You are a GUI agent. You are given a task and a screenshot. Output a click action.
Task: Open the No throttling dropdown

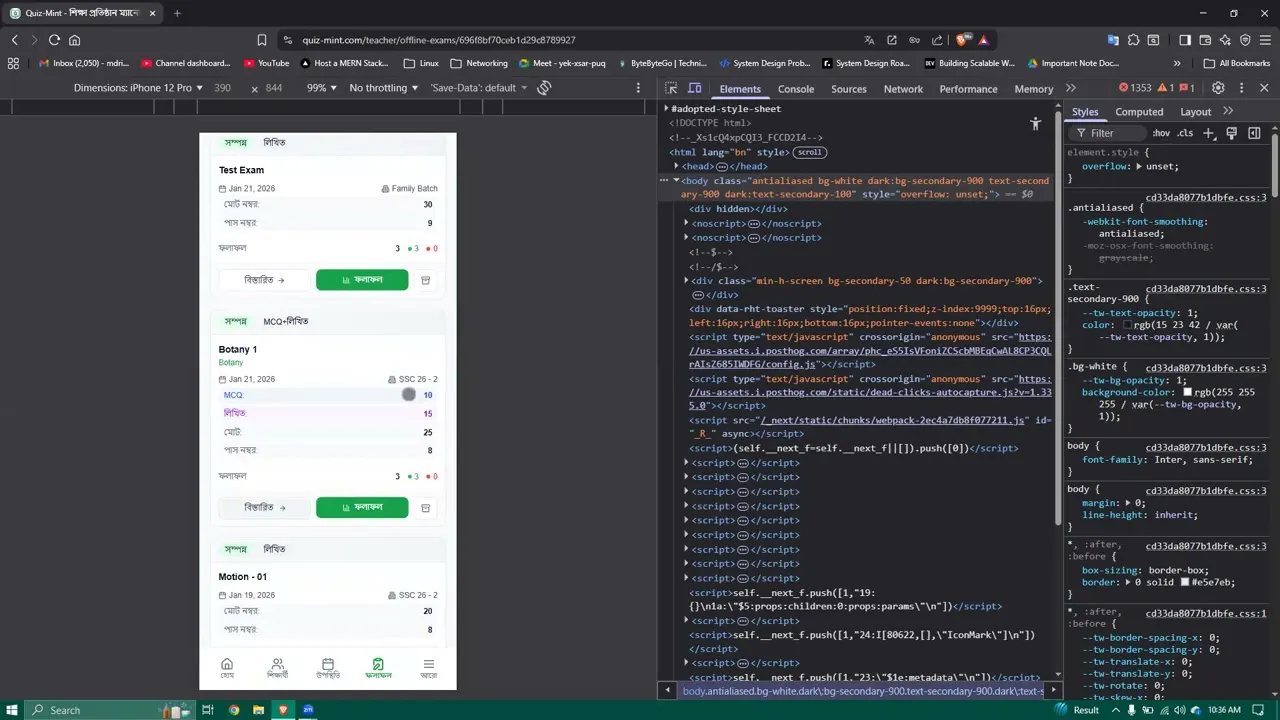coord(384,88)
